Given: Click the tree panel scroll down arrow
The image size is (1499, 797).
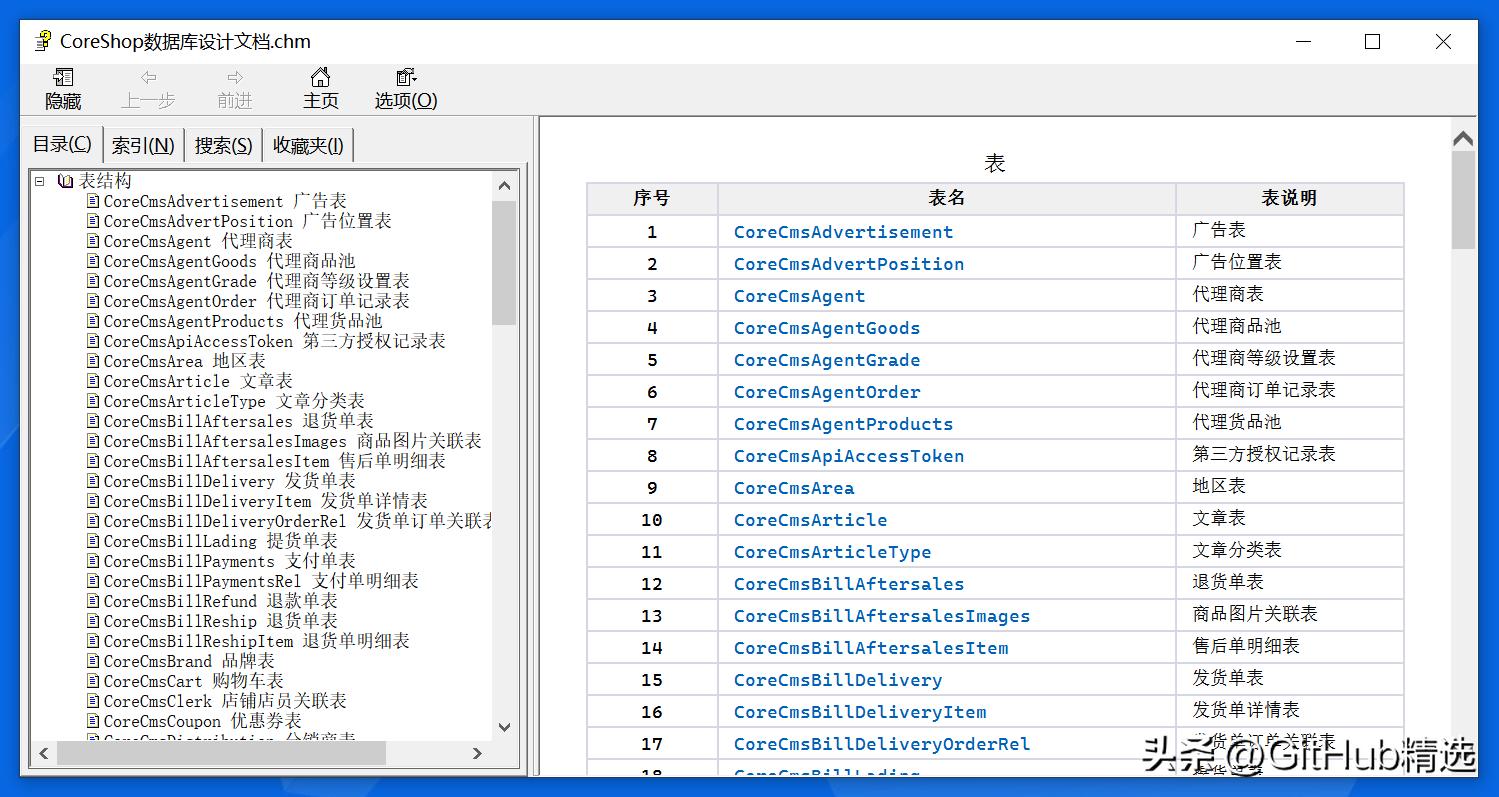Looking at the screenshot, I should pos(504,727).
